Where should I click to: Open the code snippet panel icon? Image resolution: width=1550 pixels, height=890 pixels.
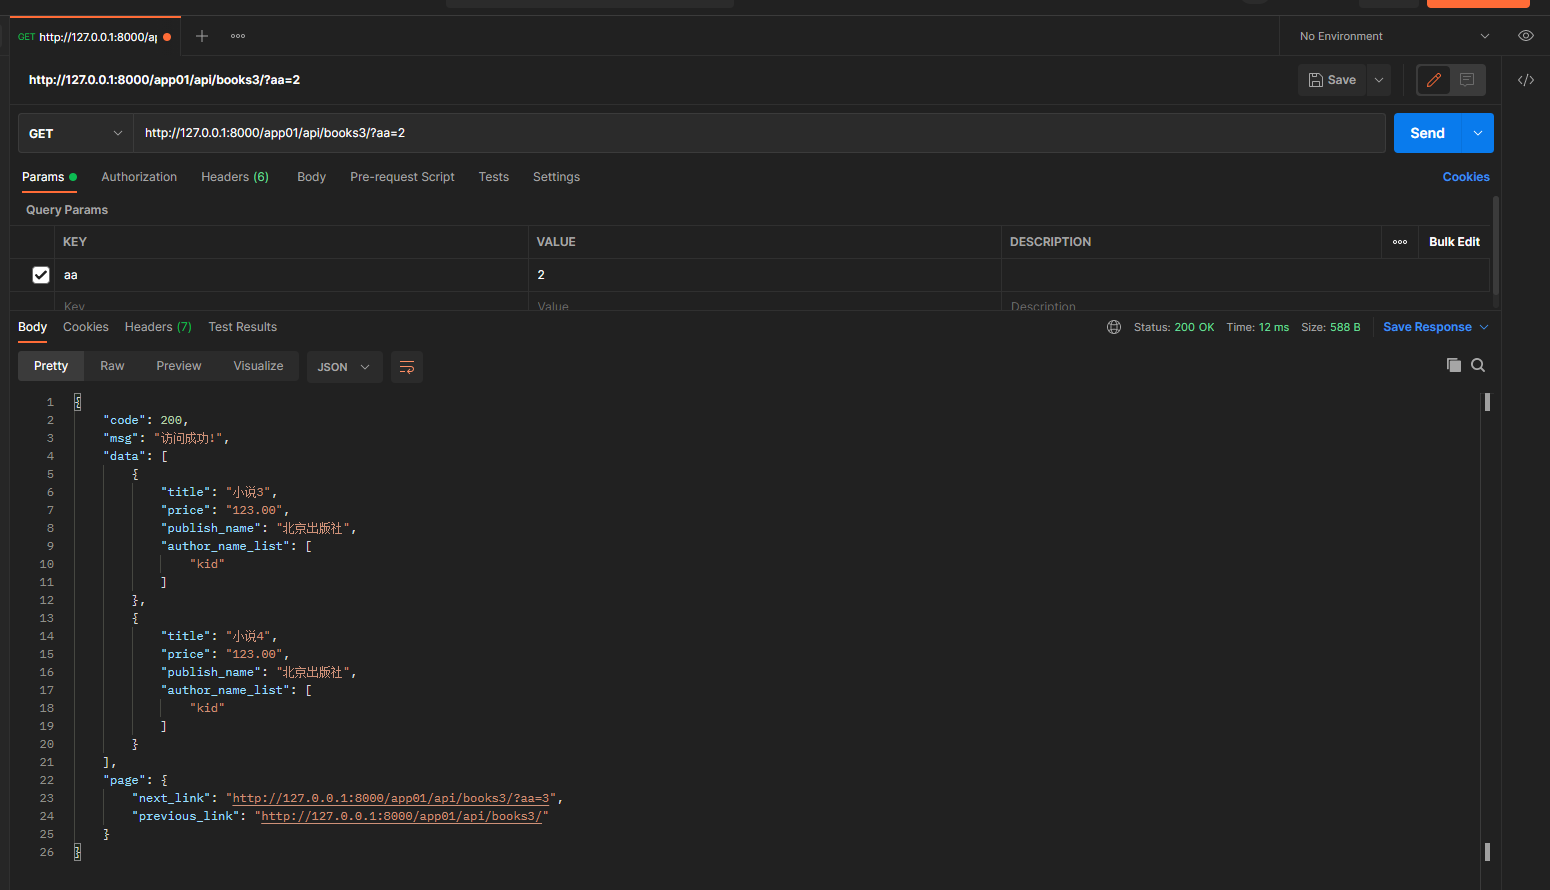point(1525,80)
